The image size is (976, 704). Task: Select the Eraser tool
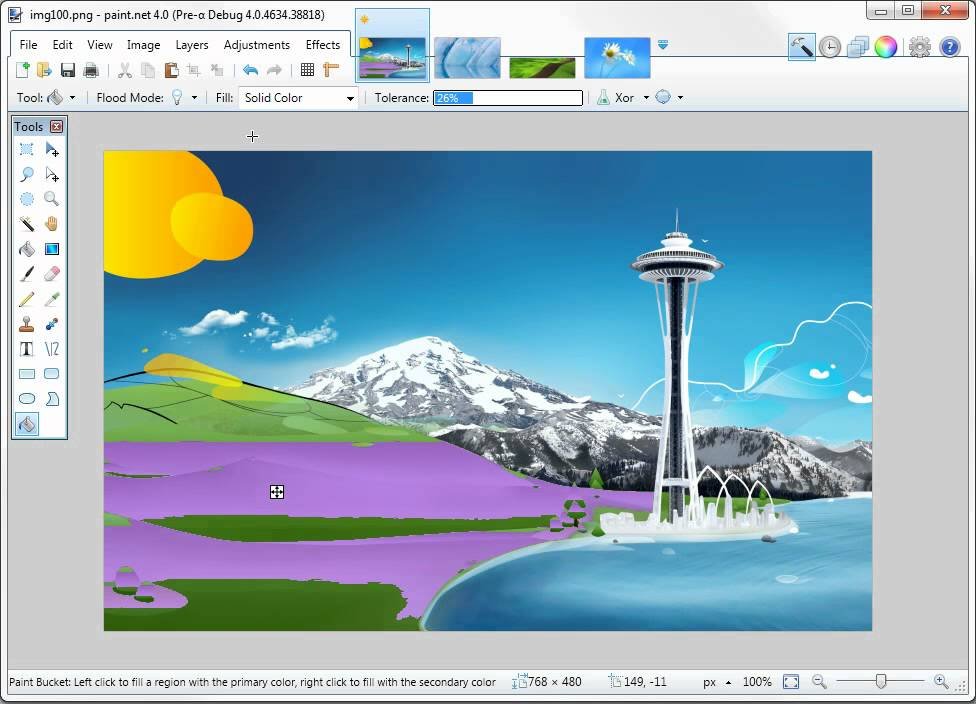pos(52,274)
